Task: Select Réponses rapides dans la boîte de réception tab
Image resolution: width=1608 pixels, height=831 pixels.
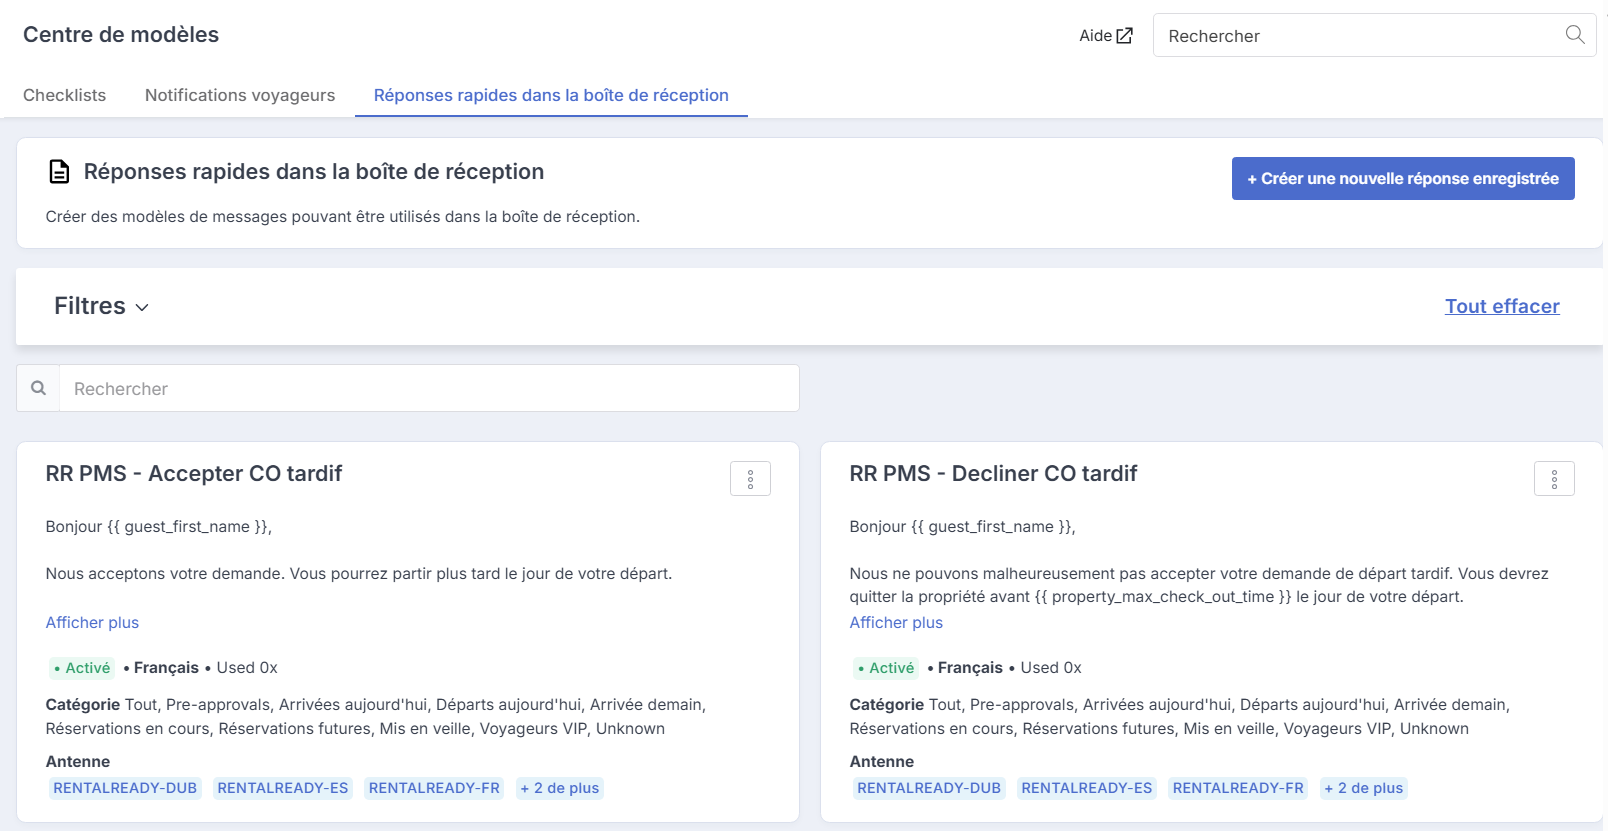Action: click(551, 95)
